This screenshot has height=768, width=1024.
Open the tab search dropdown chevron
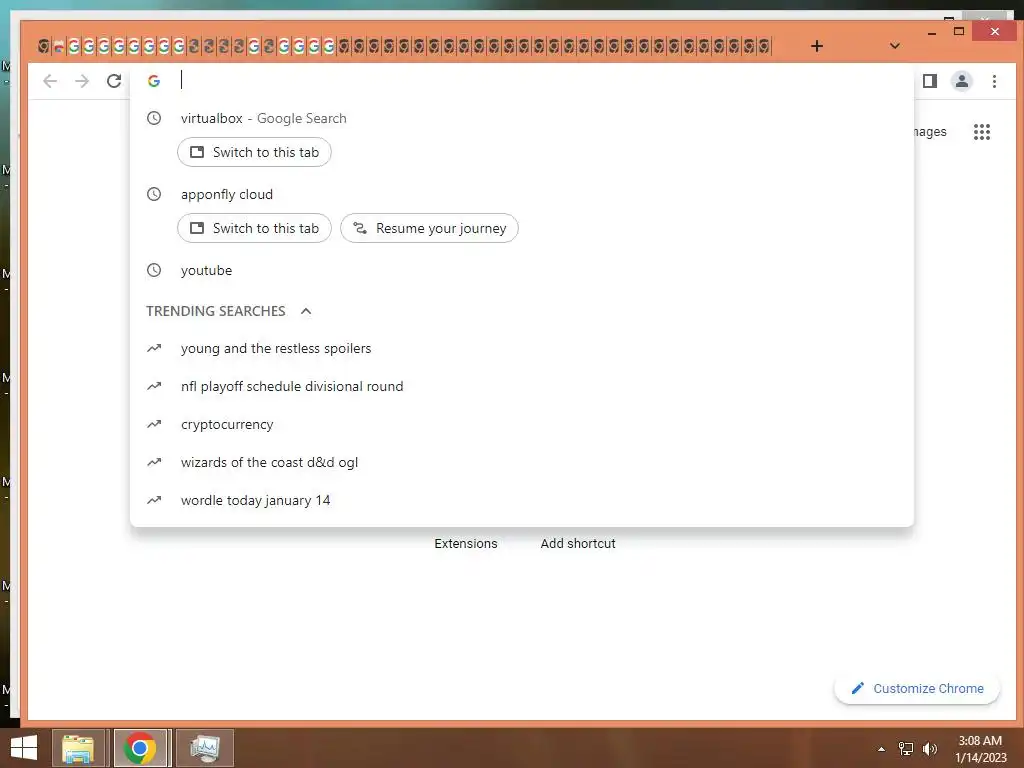(895, 46)
